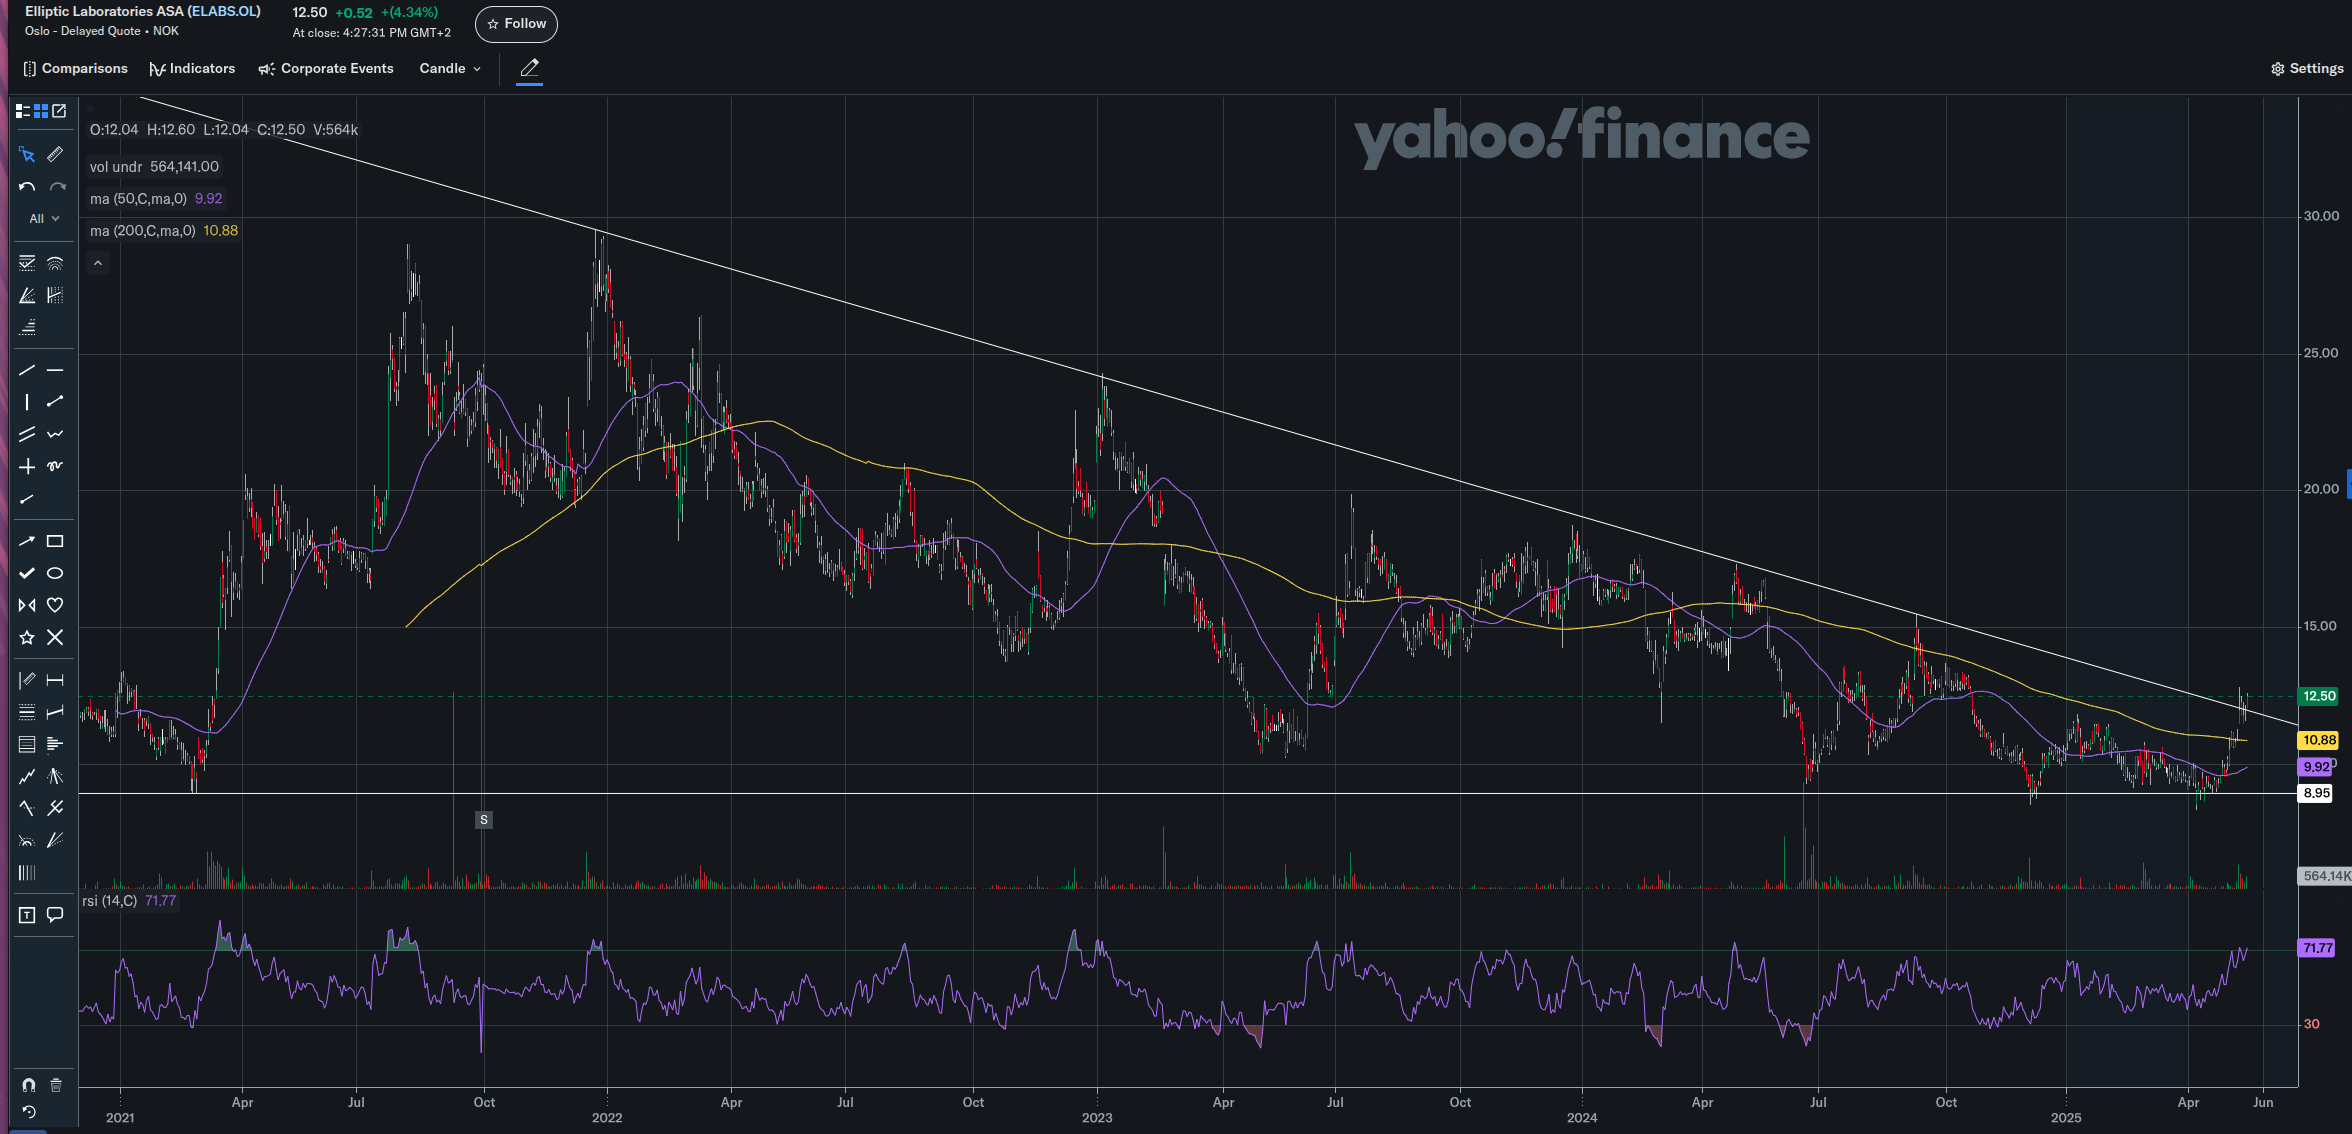
Task: Select the Fibonacci retracement lines tool
Action: pyautogui.click(x=27, y=263)
